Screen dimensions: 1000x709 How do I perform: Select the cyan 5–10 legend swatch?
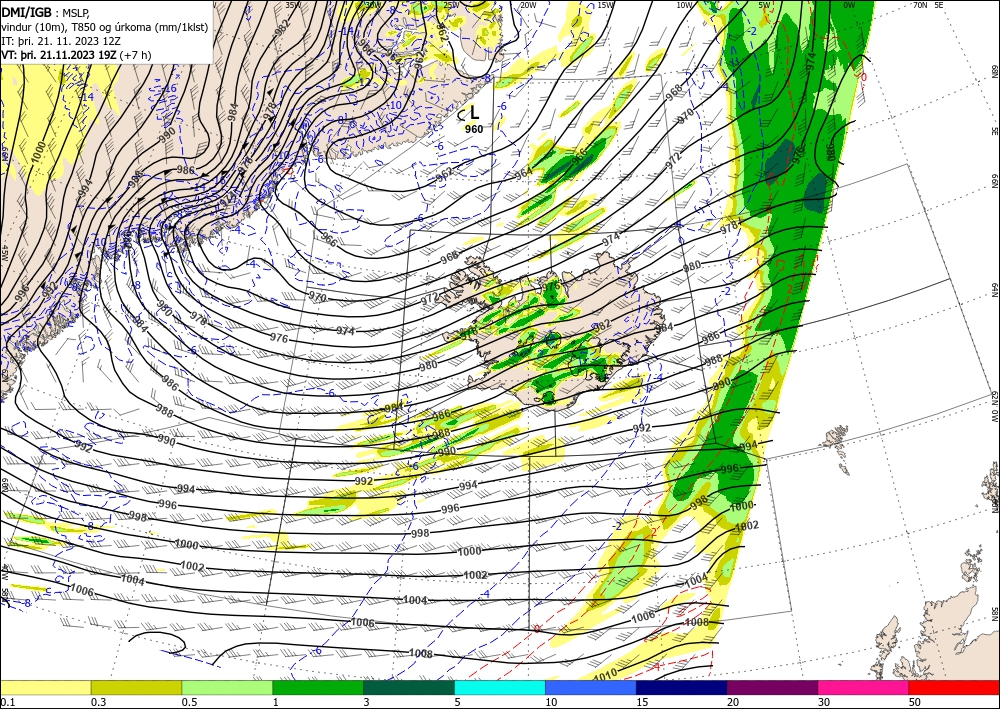coord(500,687)
